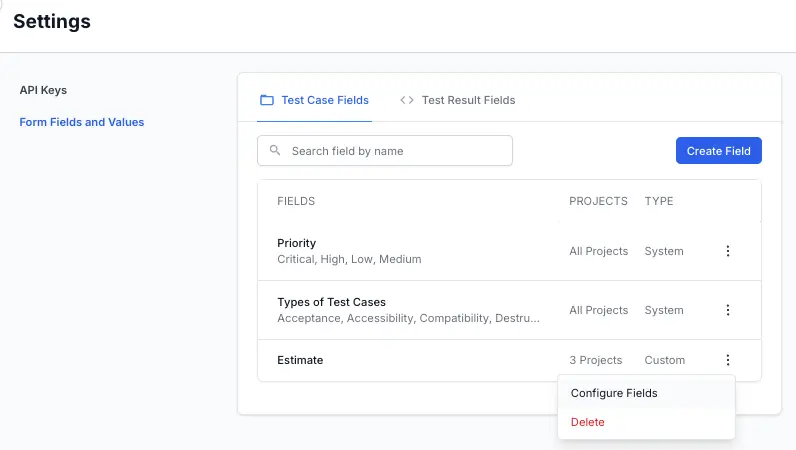
Task: Select the Estimate custom field row
Action: 300,360
